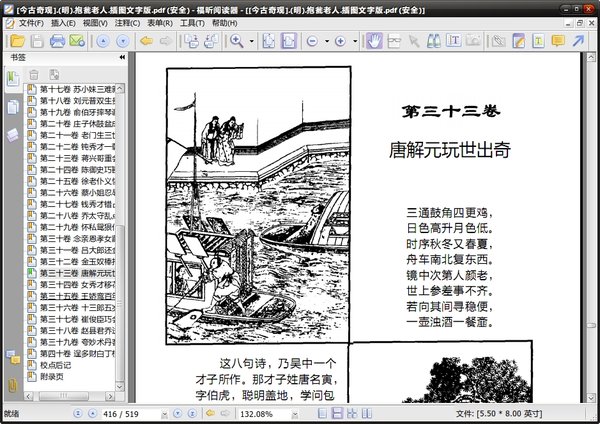600x424 pixels.
Task: Click the new bookmark icon in the bookmarks panel
Action: click(x=54, y=75)
